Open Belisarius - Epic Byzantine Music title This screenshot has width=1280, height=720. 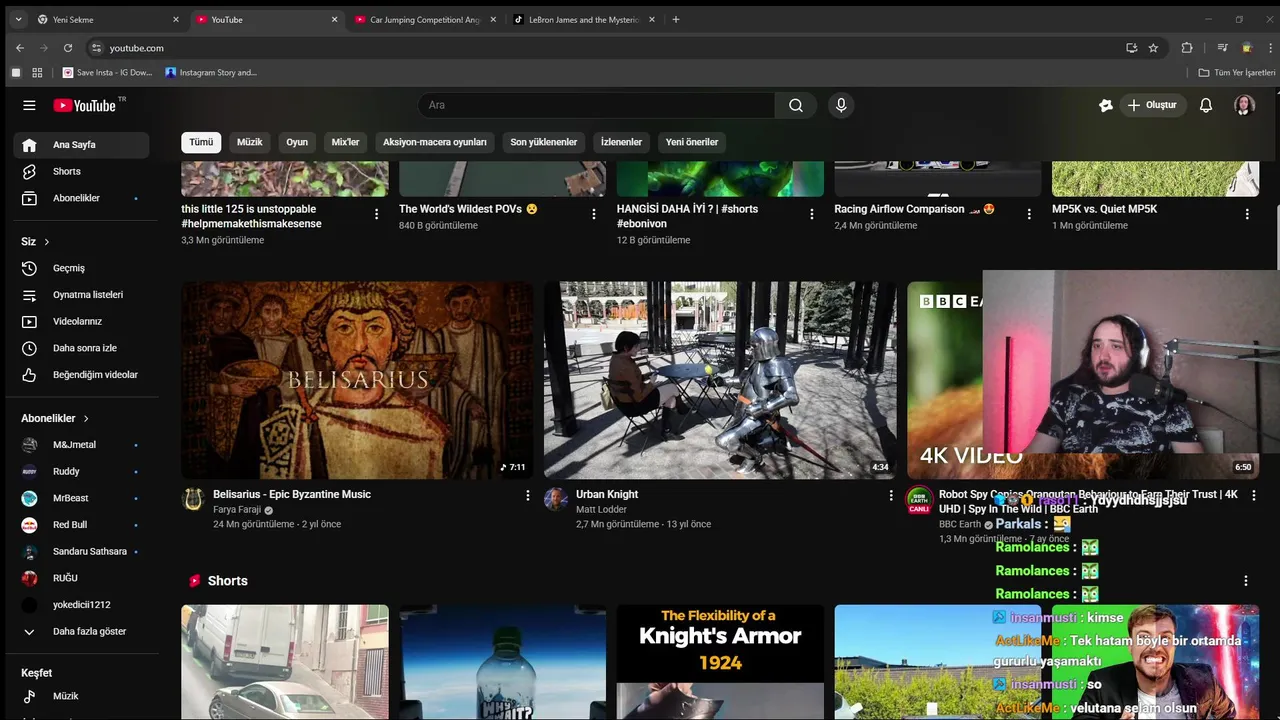pyautogui.click(x=292, y=494)
